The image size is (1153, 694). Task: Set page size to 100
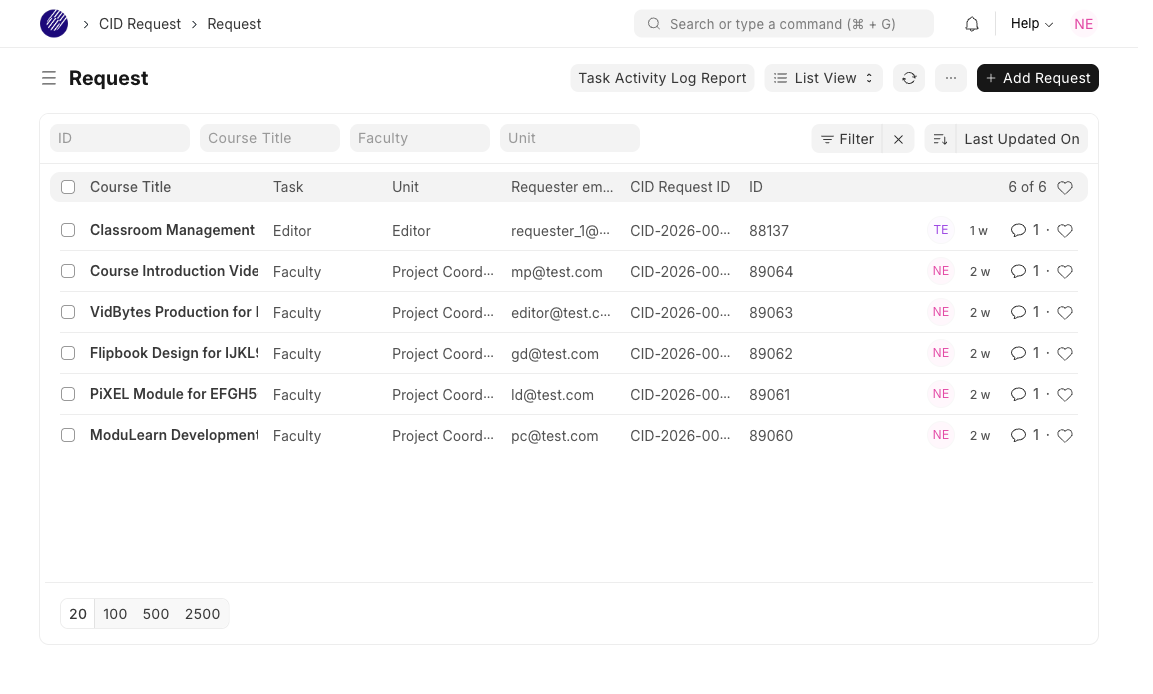(115, 614)
